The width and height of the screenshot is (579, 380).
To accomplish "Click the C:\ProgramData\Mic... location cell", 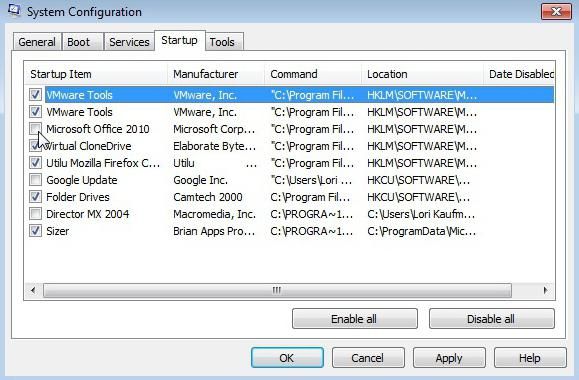I will pyautogui.click(x=422, y=231).
